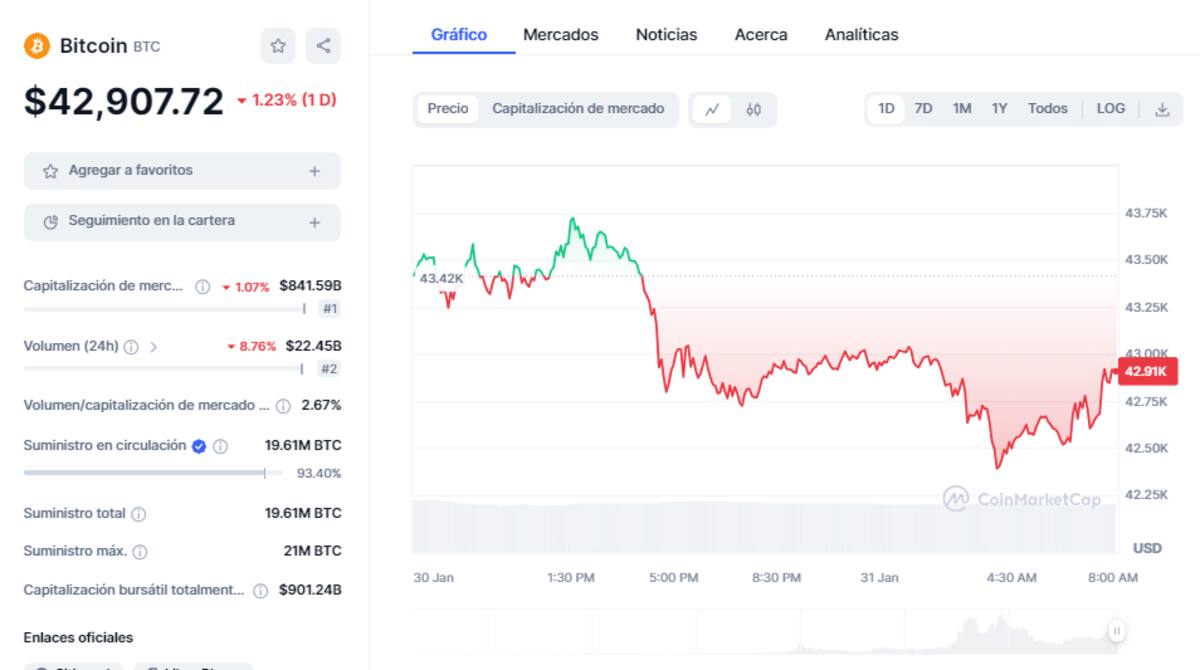The height and width of the screenshot is (670, 1200).
Task: Click info icon next to Suministro máx.
Action: pyautogui.click(x=140, y=552)
